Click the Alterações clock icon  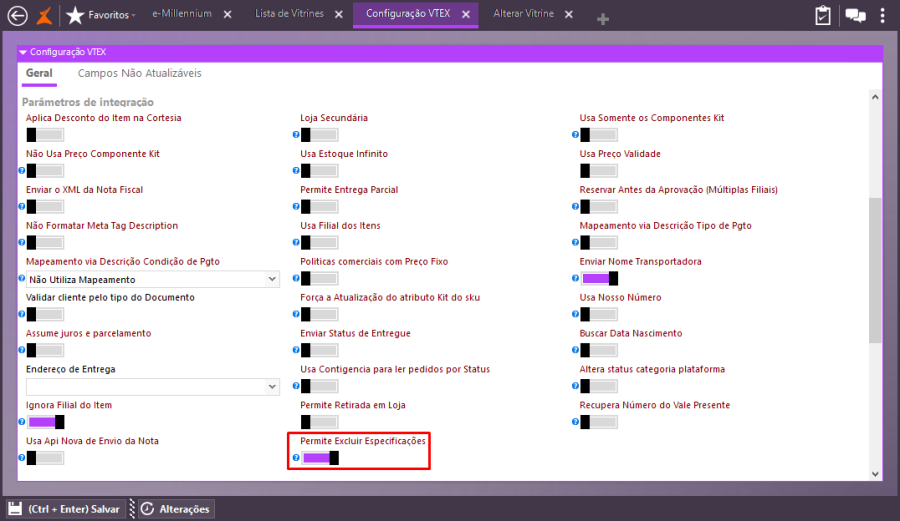coord(148,509)
